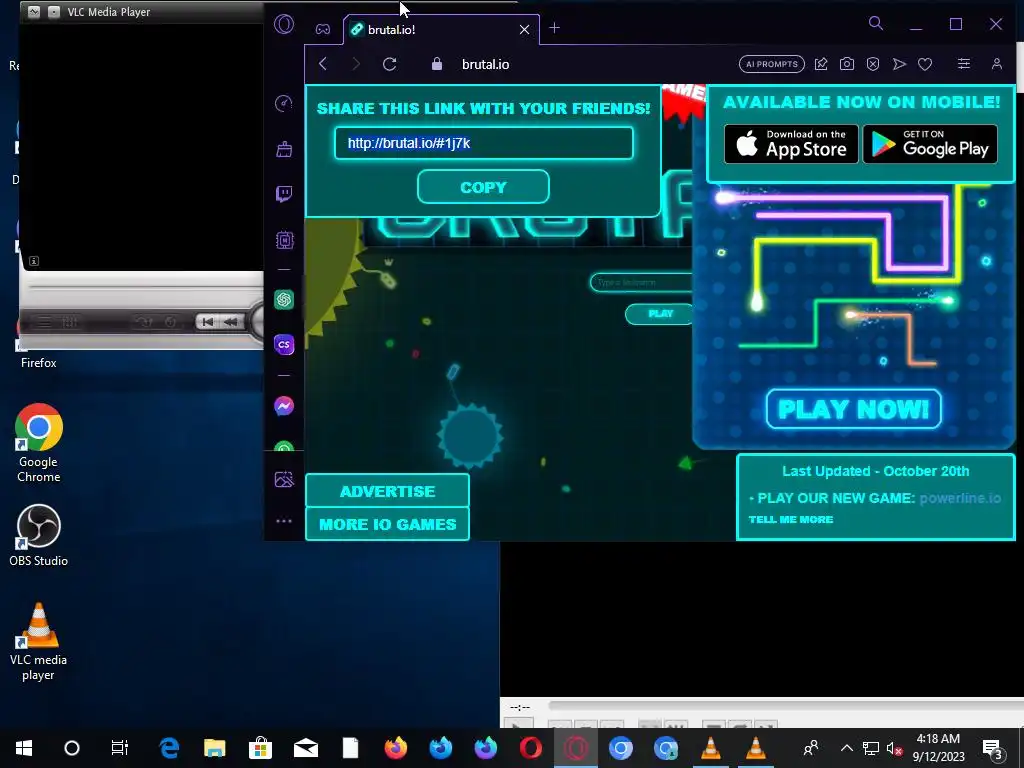Open ChatGPT in the sidebar
Viewport: 1024px width, 768px height.
click(284, 300)
